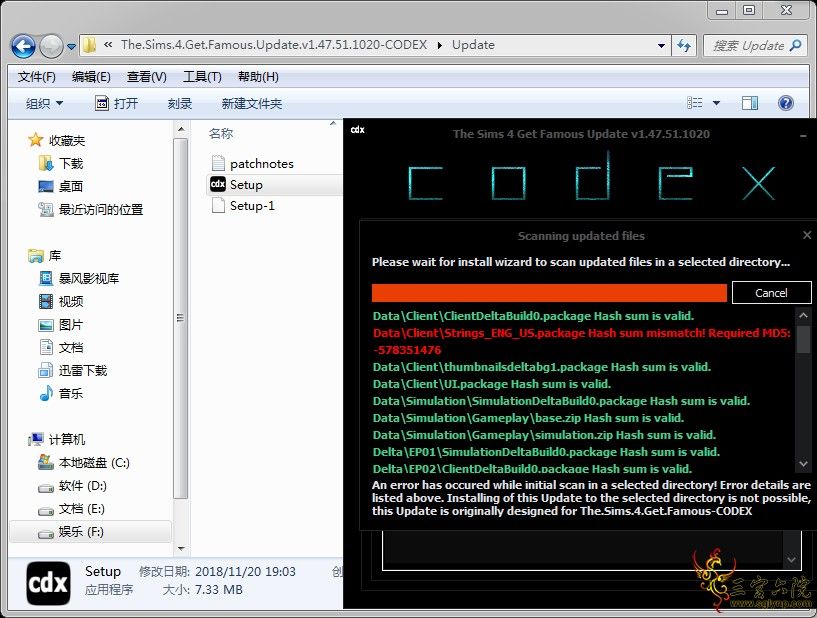The image size is (817, 618).
Task: Open Explorer help question mark icon
Action: [785, 103]
